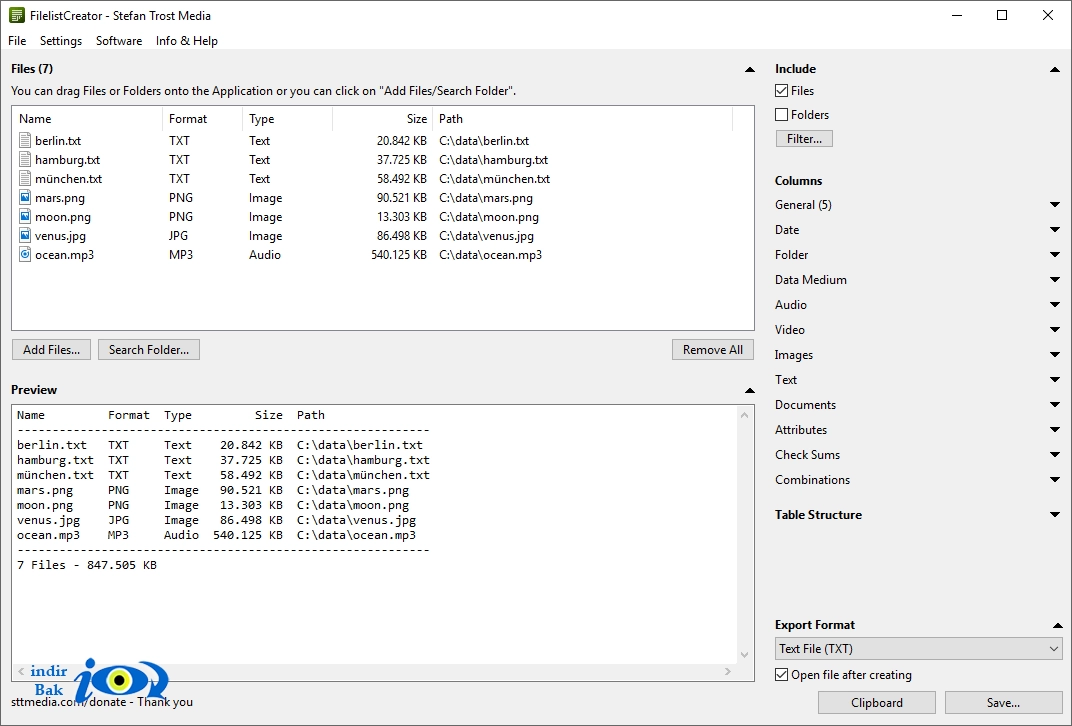Click the Add Files... button
1072x726 pixels.
(x=51, y=349)
